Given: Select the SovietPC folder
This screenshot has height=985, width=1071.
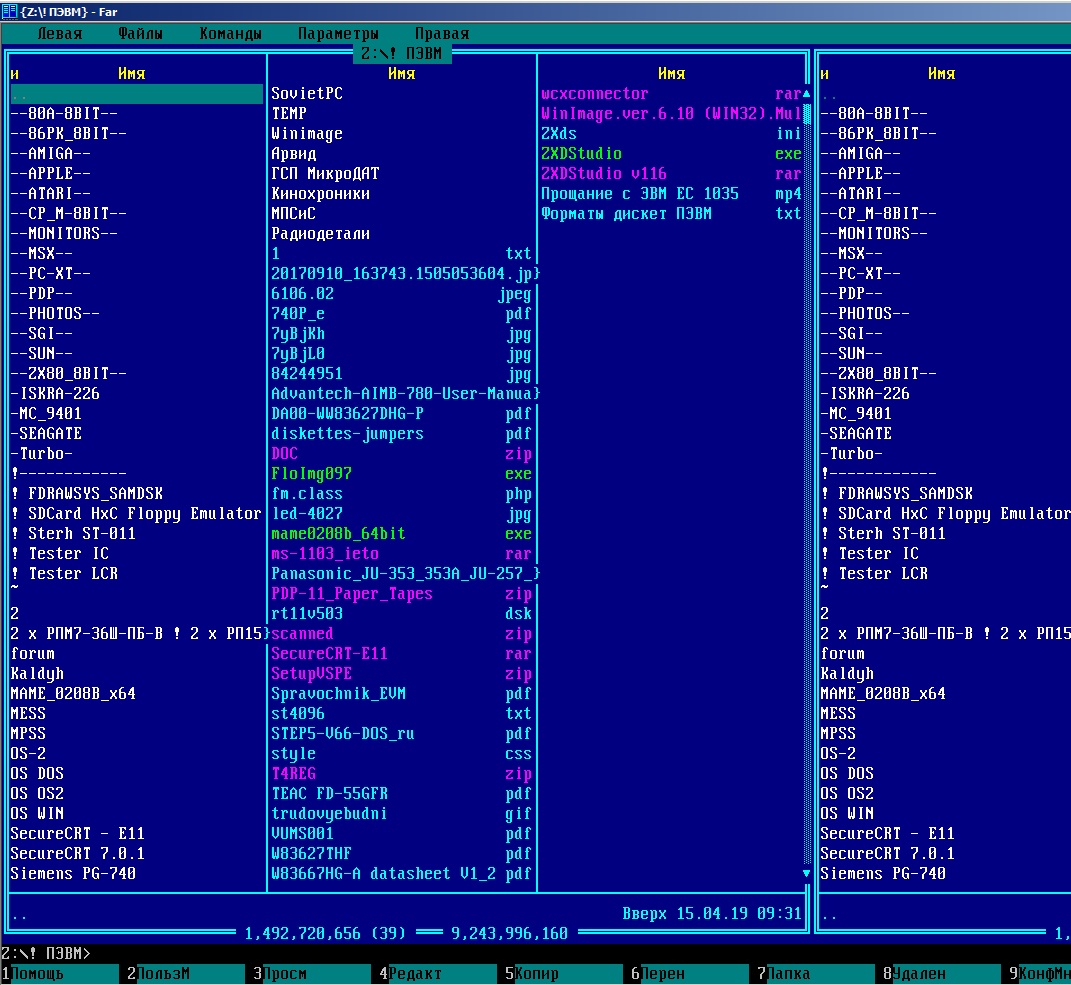Looking at the screenshot, I should point(307,93).
